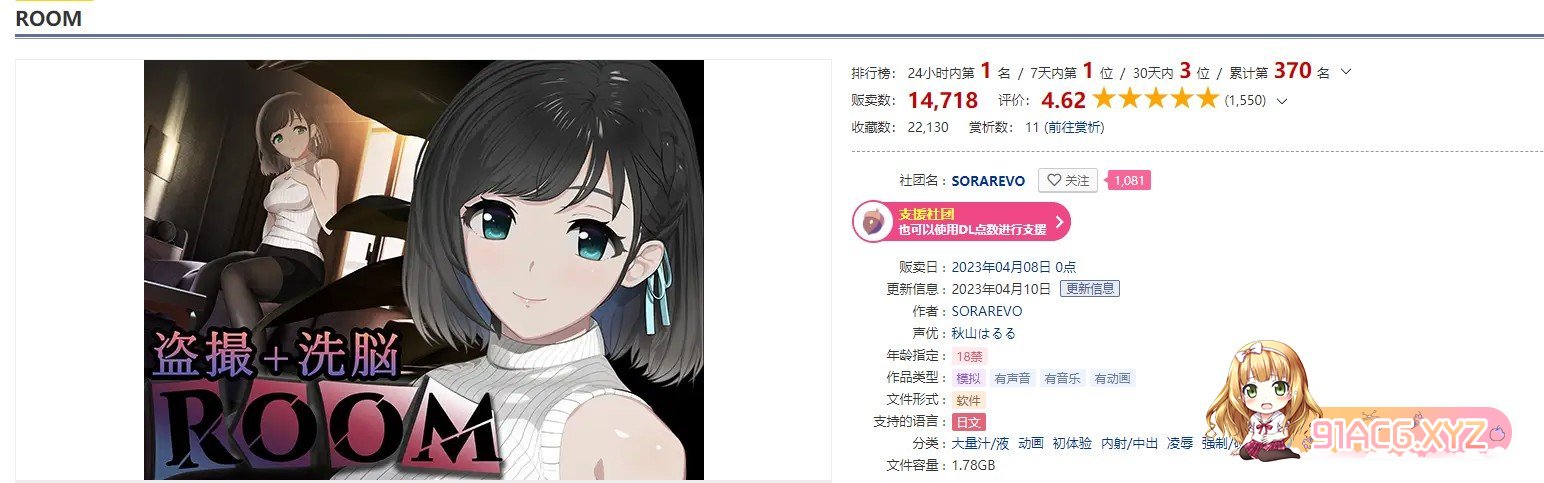
Task: Select the 有音乐 tag
Action: click(1062, 378)
